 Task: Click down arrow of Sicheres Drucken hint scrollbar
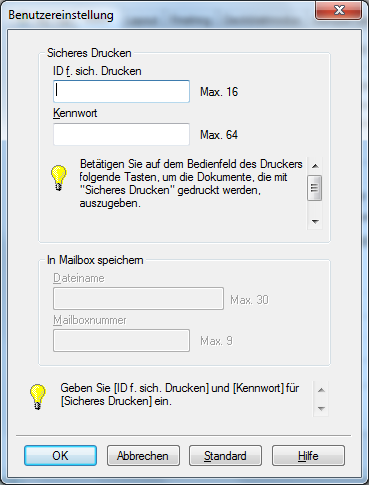[x=315, y=221]
